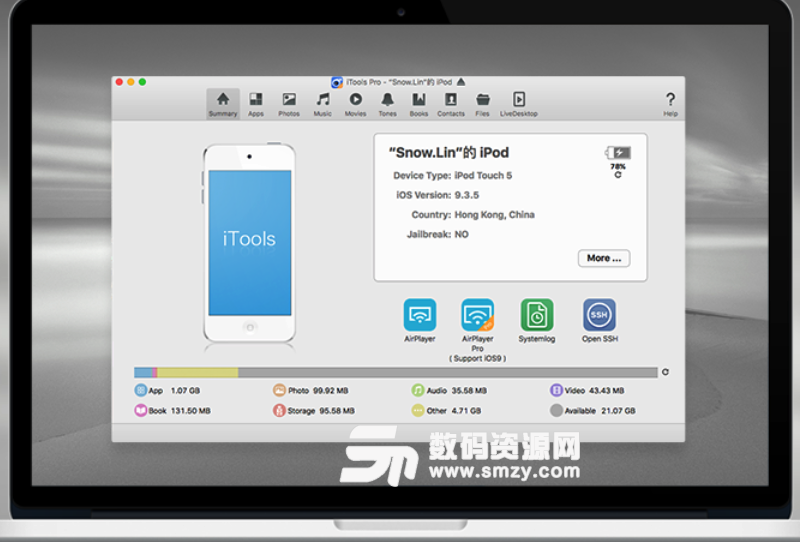Viewport: 800px width, 542px height.
Task: Click the 78% battery percentage
Action: [618, 166]
